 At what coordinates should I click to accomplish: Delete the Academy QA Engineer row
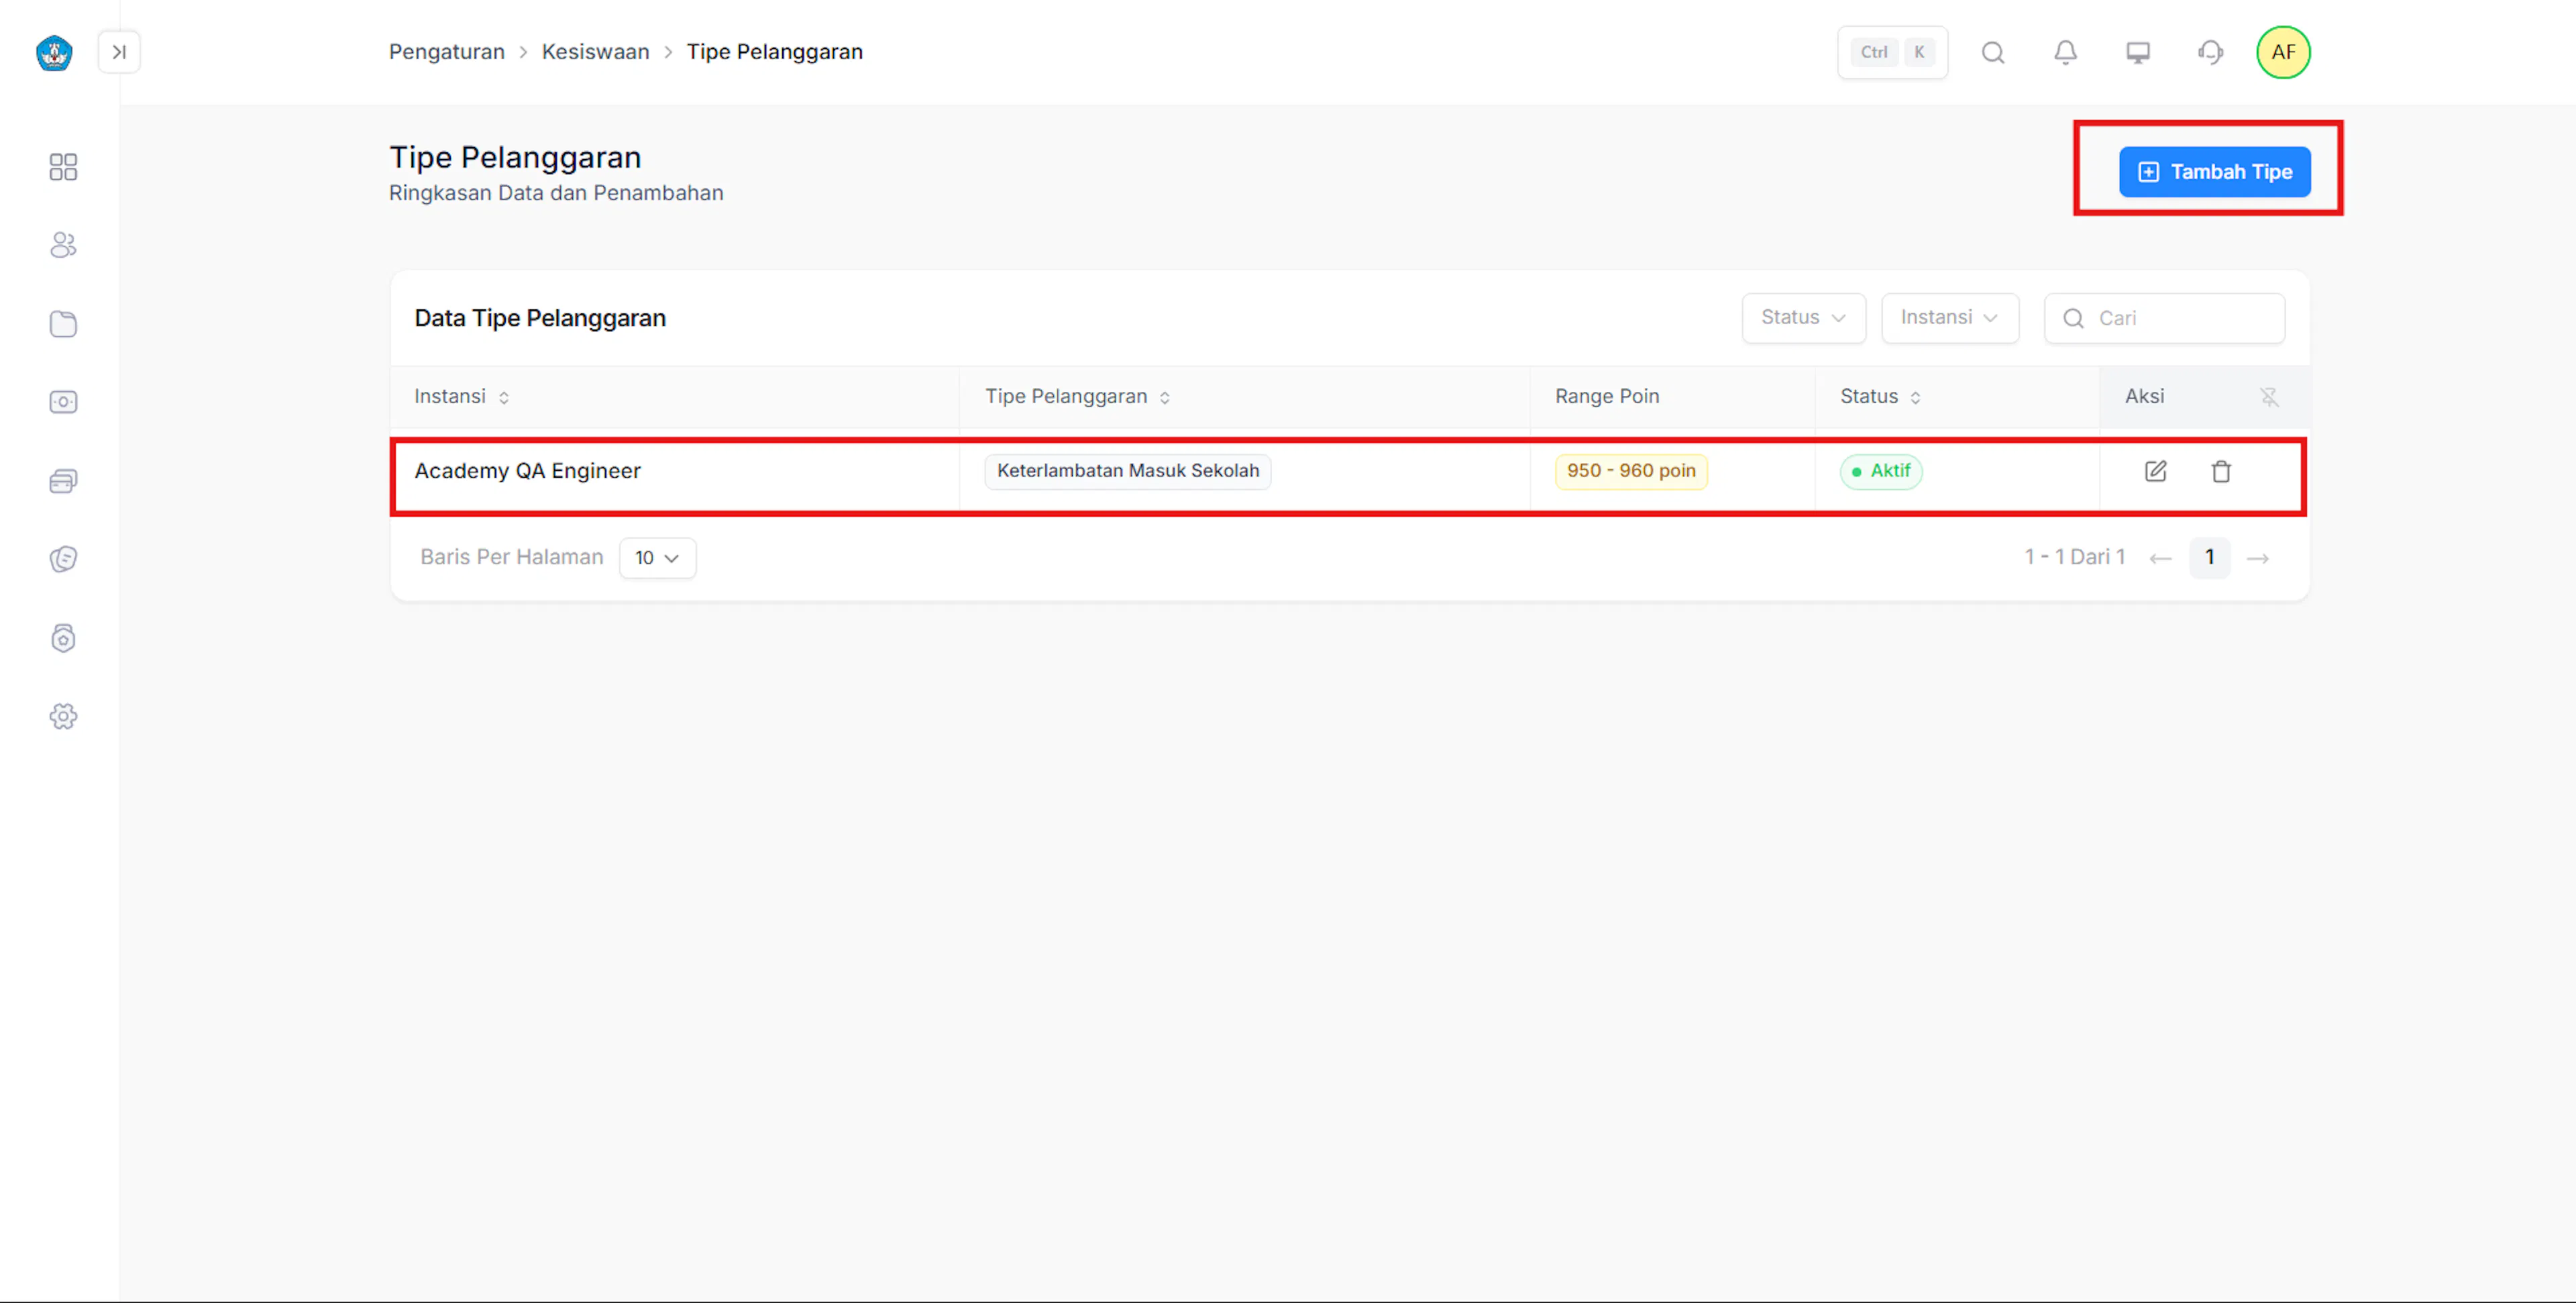tap(2220, 471)
